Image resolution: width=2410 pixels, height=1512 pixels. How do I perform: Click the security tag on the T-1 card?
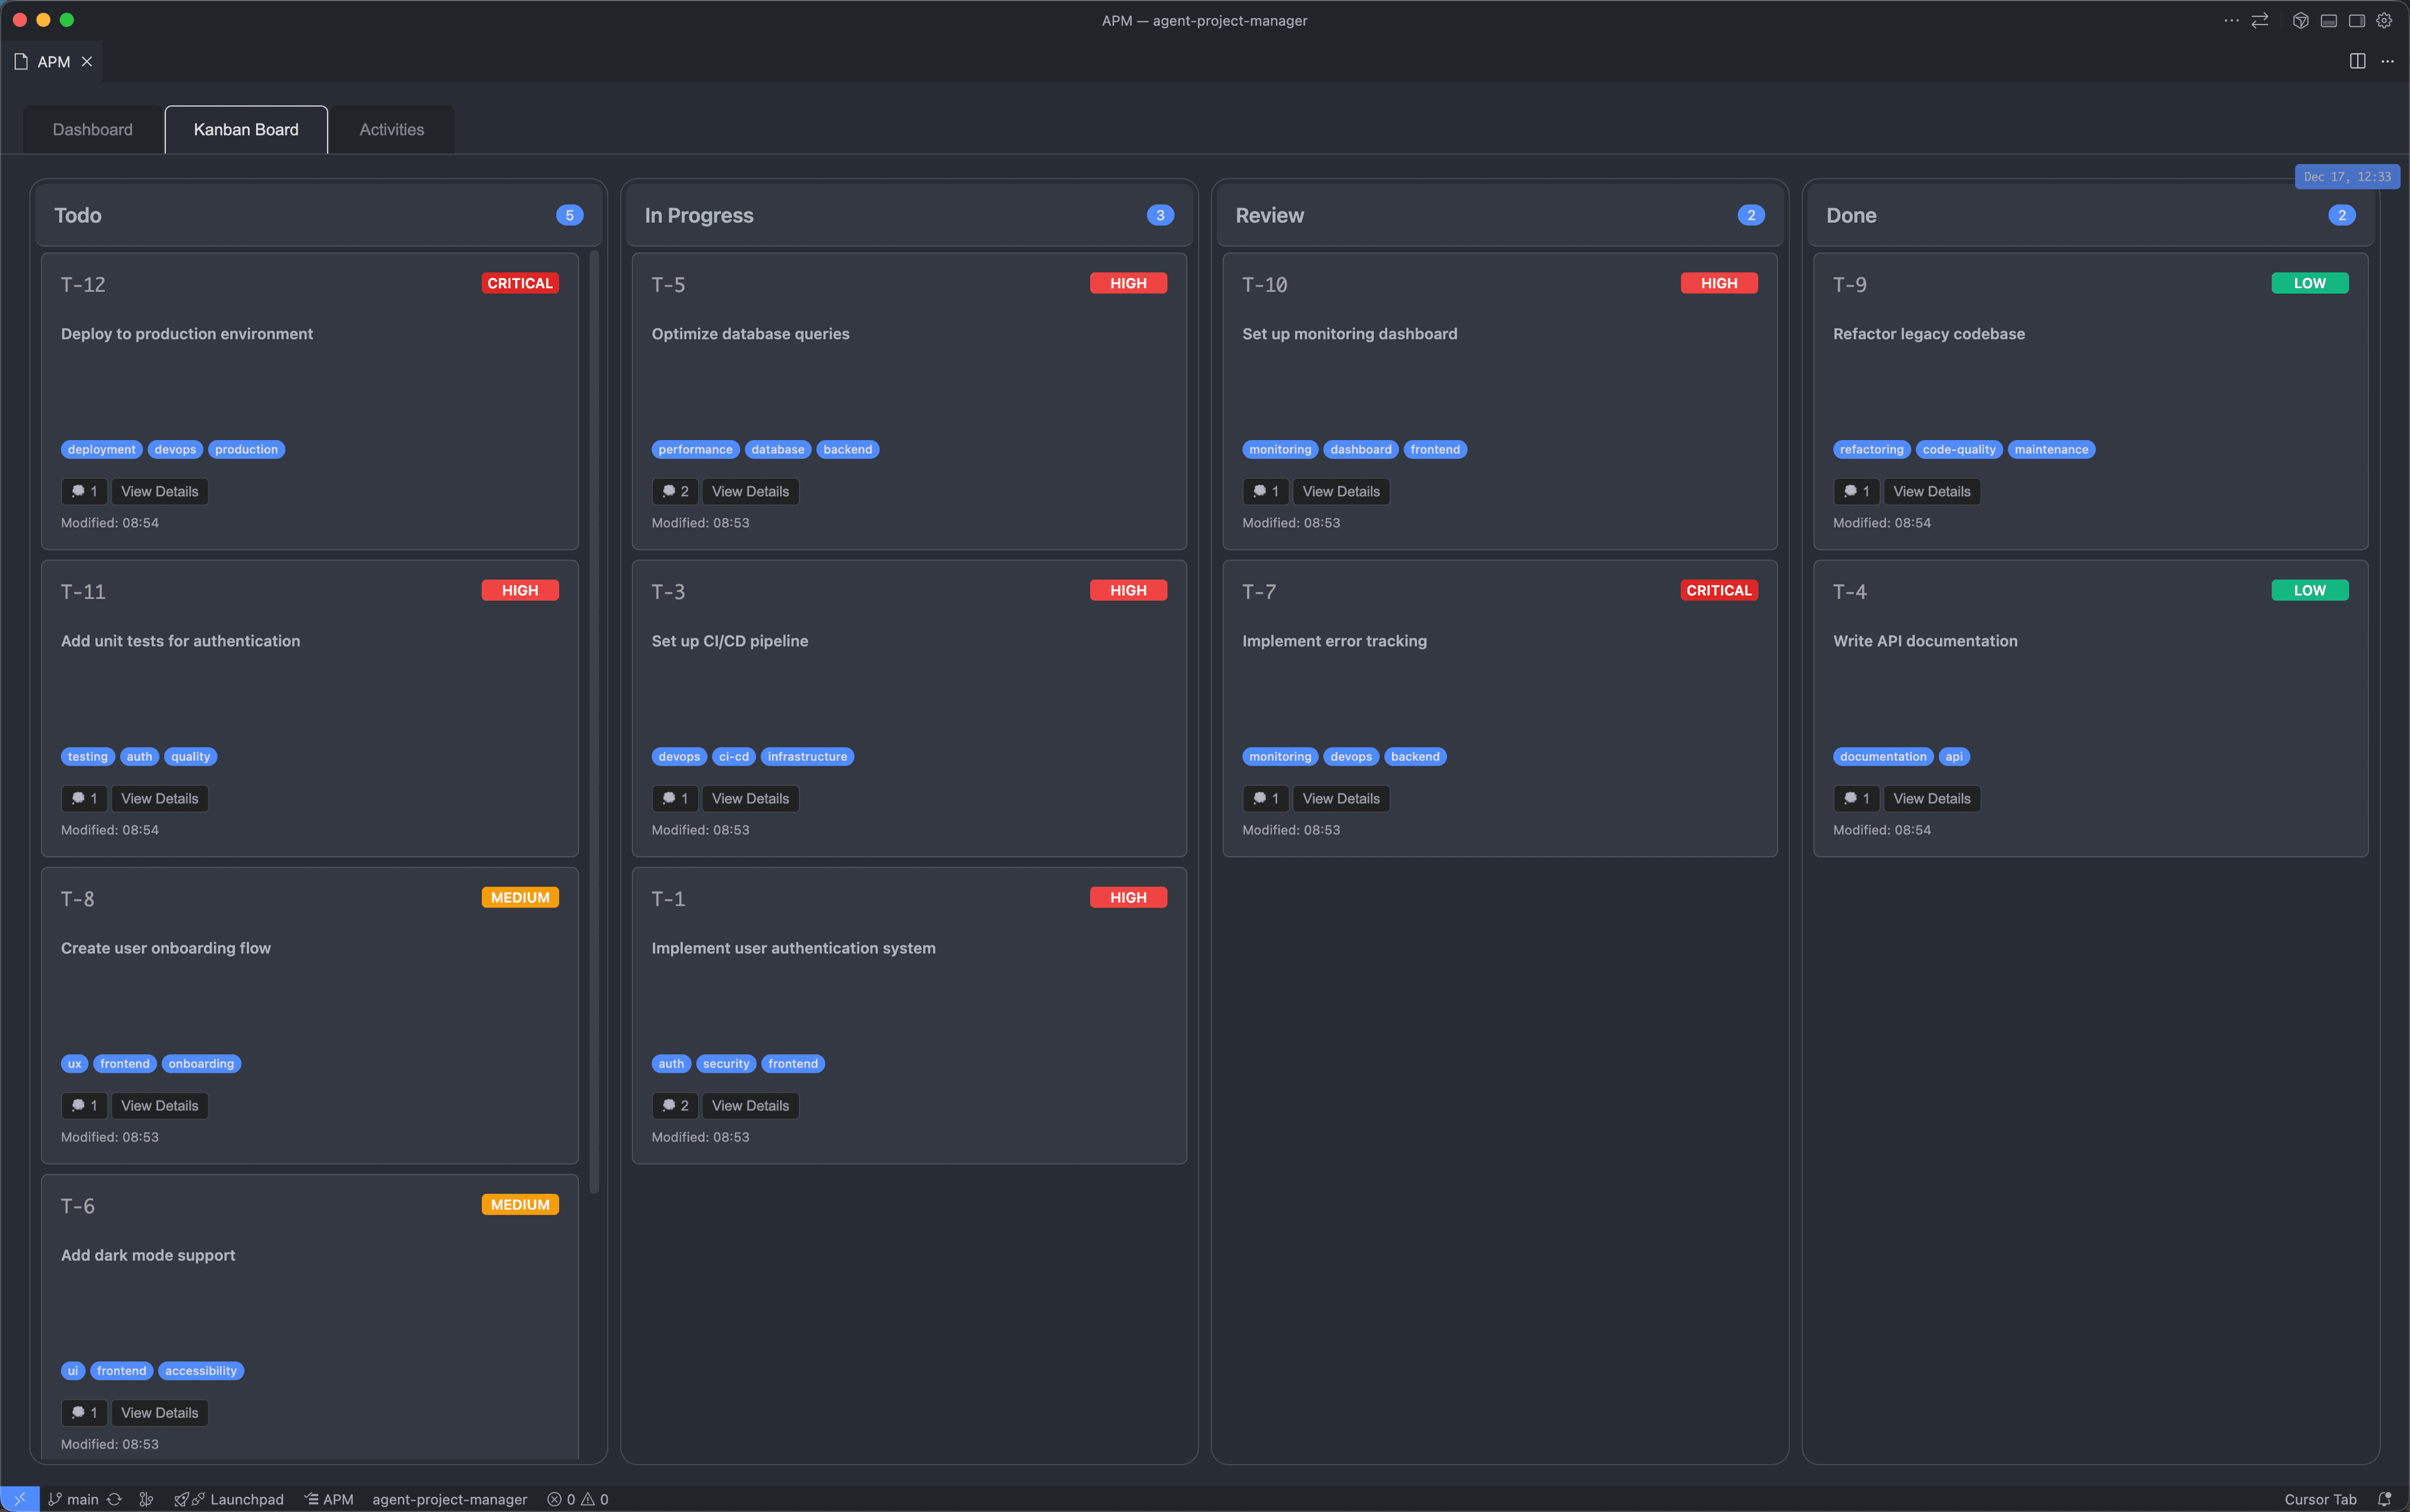(725, 1063)
